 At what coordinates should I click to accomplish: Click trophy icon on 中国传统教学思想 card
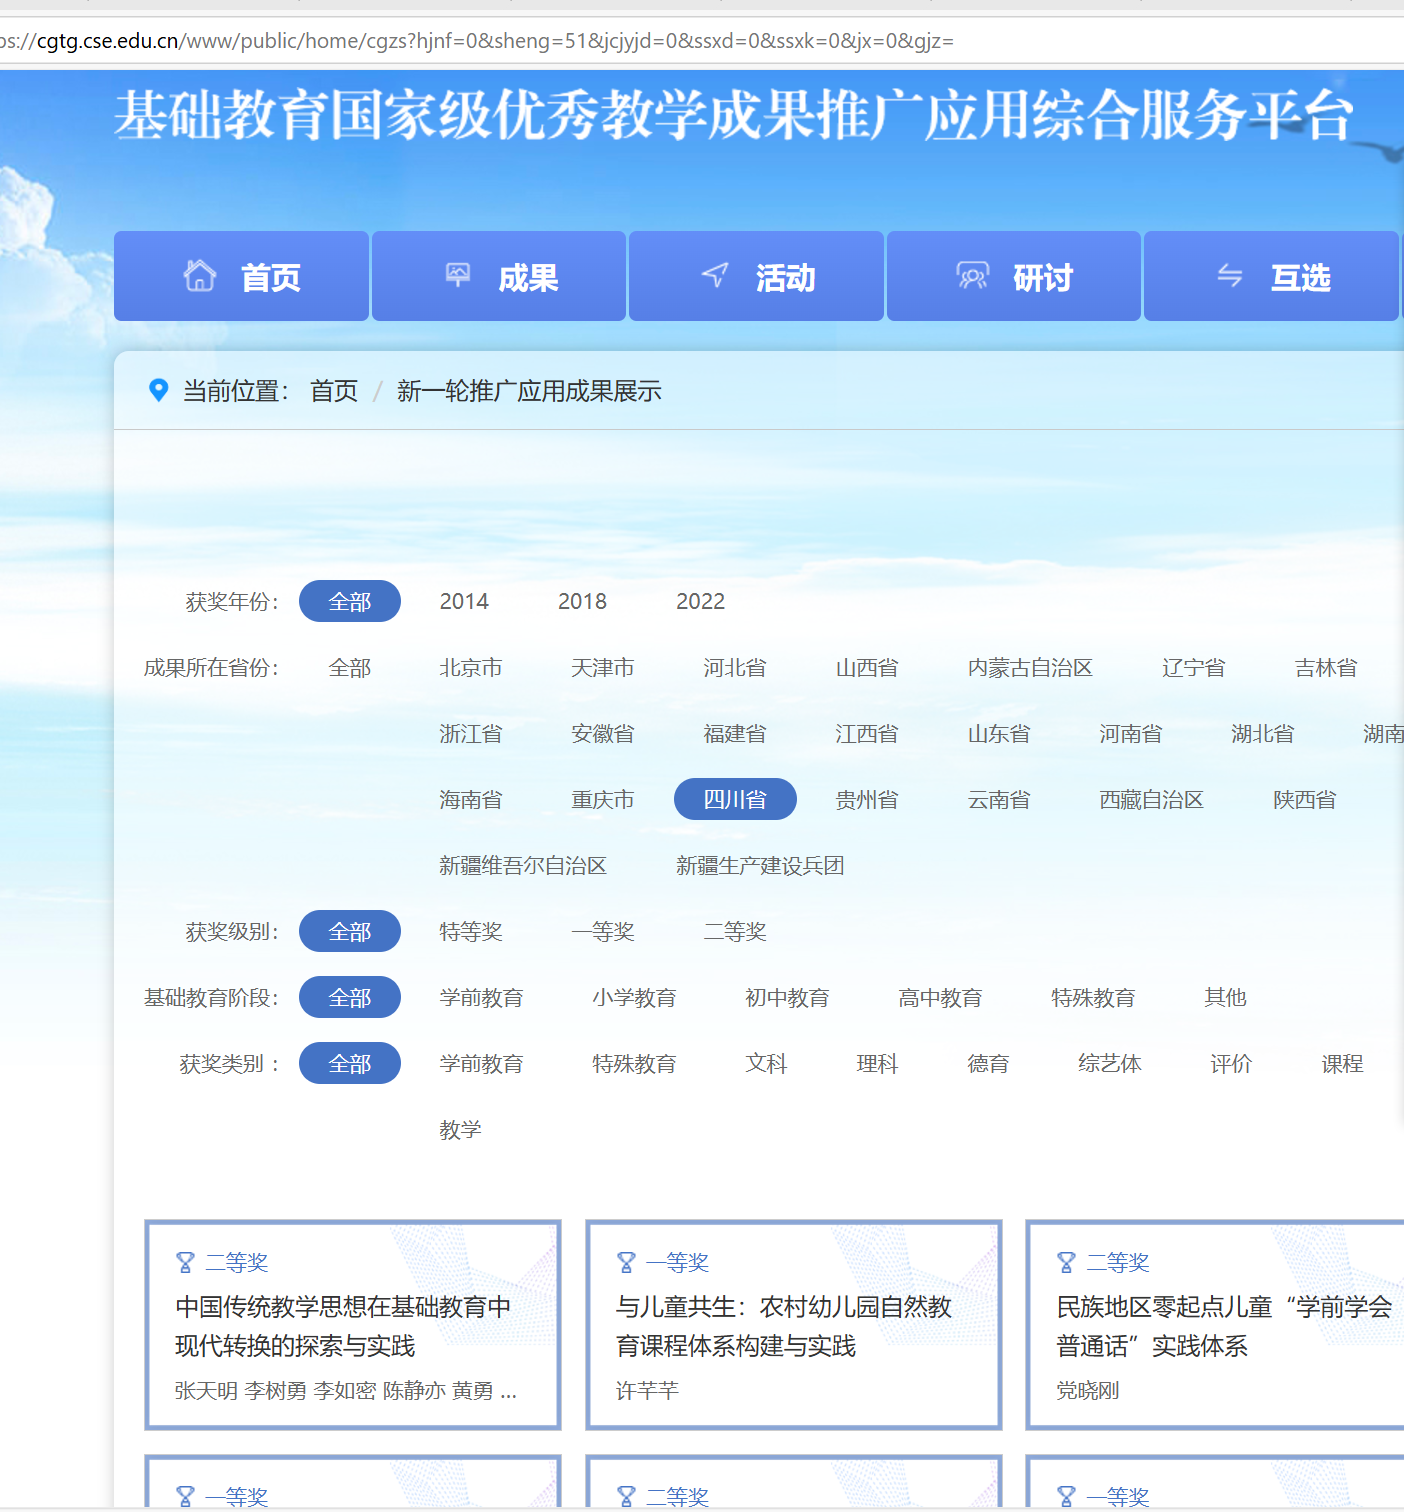point(185,1263)
